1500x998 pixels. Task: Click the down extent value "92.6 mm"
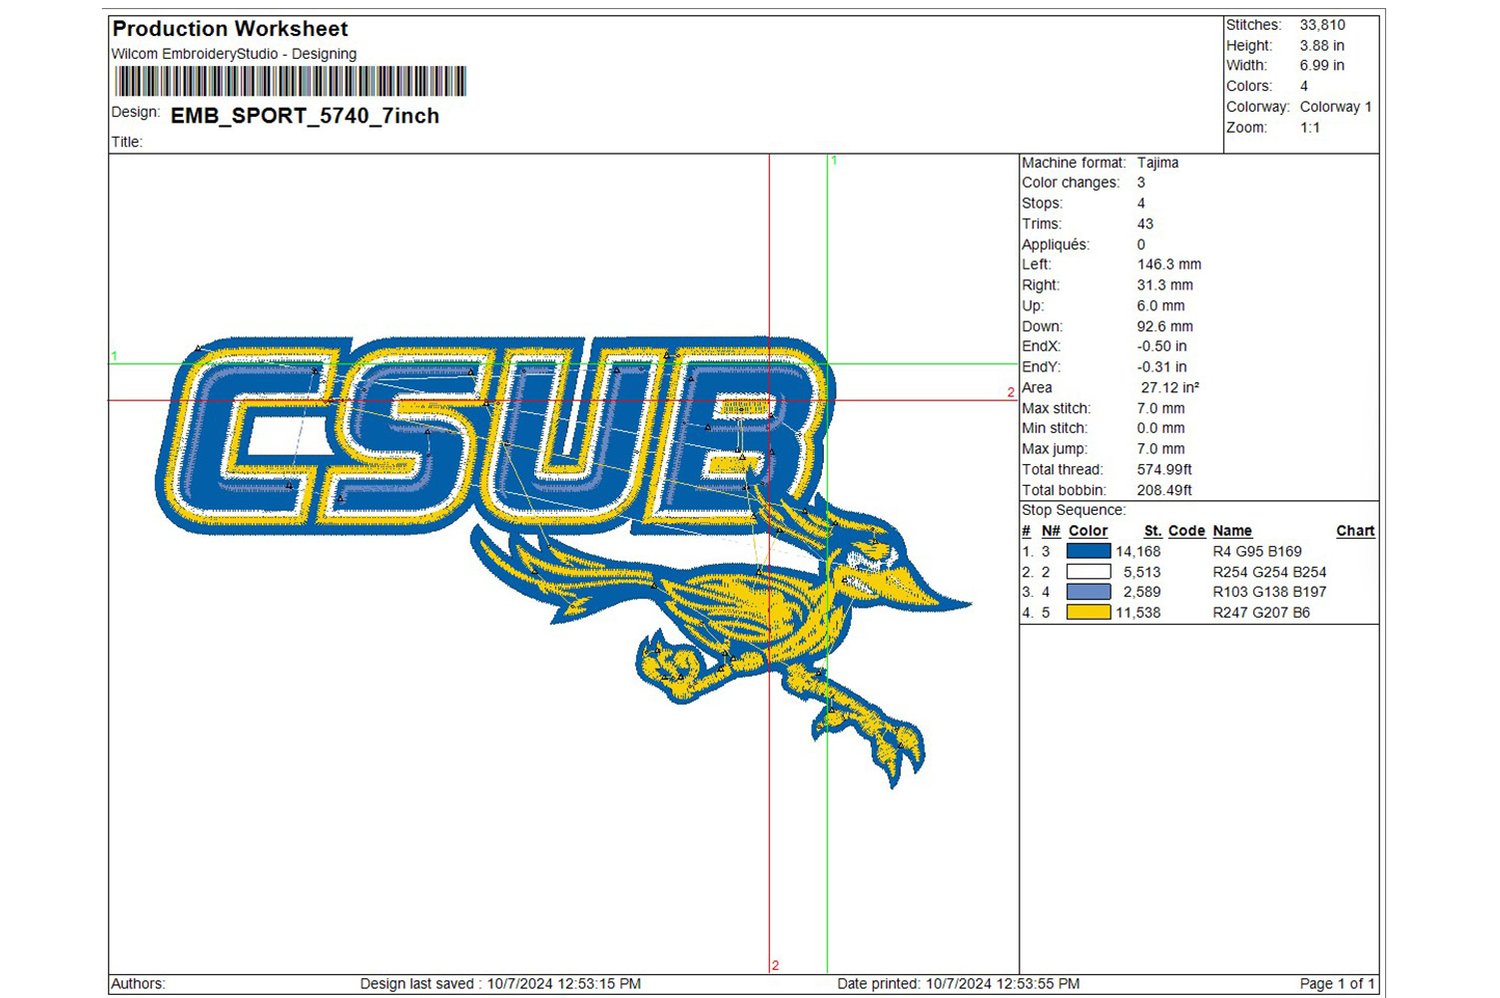coord(1165,327)
